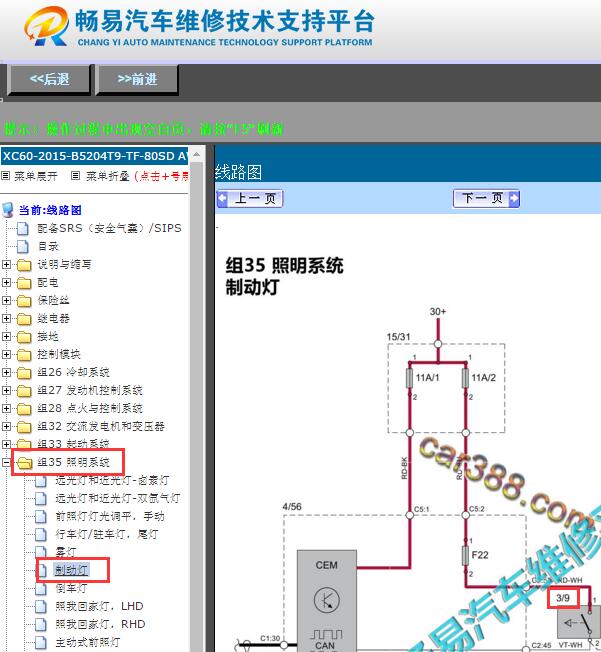Open 照我回家灯，RHD diagram
This screenshot has width=601, height=652.
pyautogui.click(x=100, y=624)
